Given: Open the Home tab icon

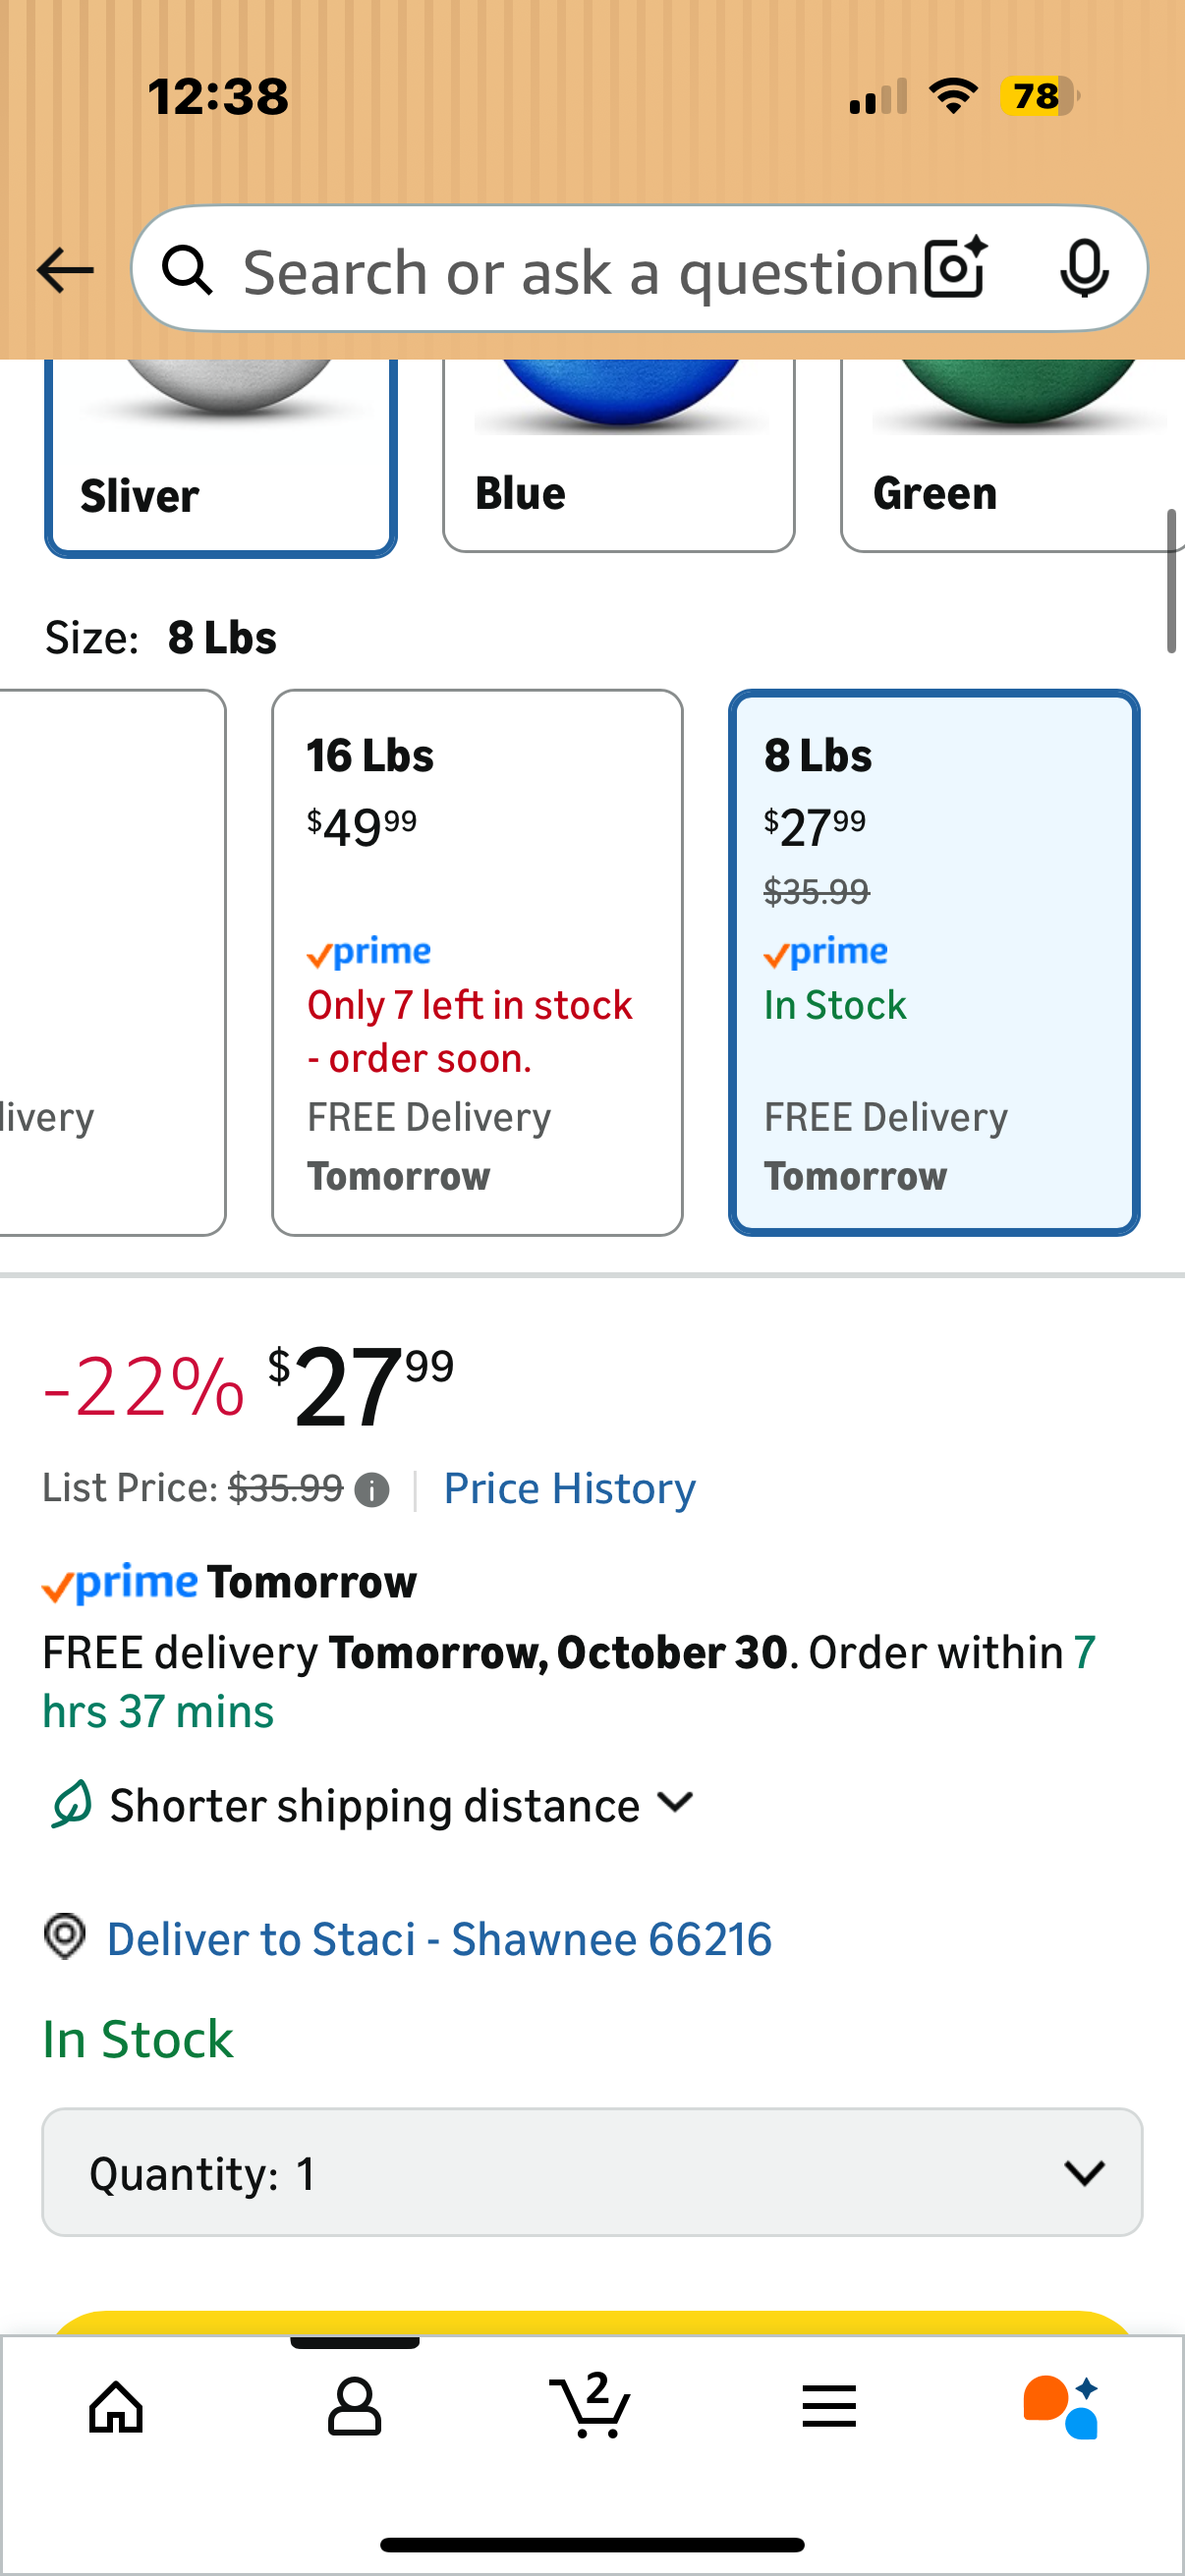Looking at the screenshot, I should coord(117,2406).
